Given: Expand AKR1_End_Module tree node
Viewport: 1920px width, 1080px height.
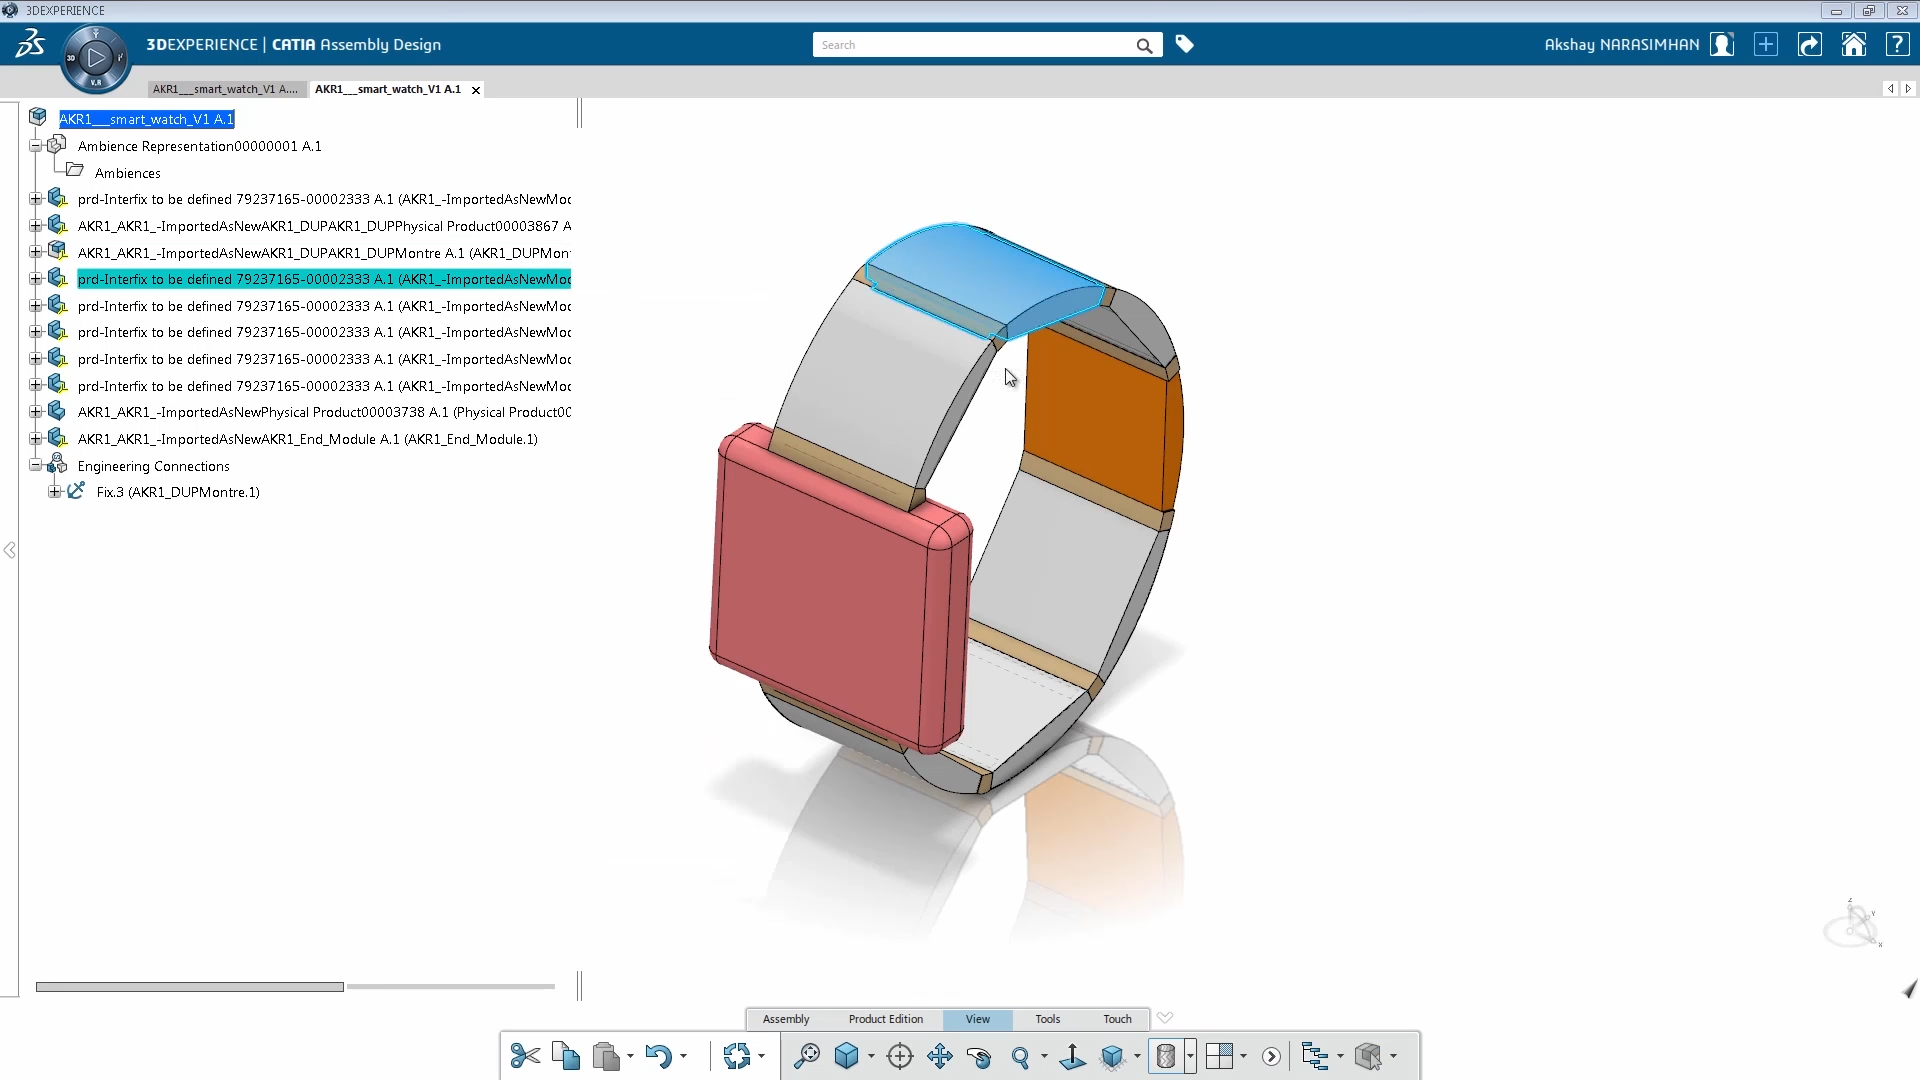Looking at the screenshot, I should point(35,439).
